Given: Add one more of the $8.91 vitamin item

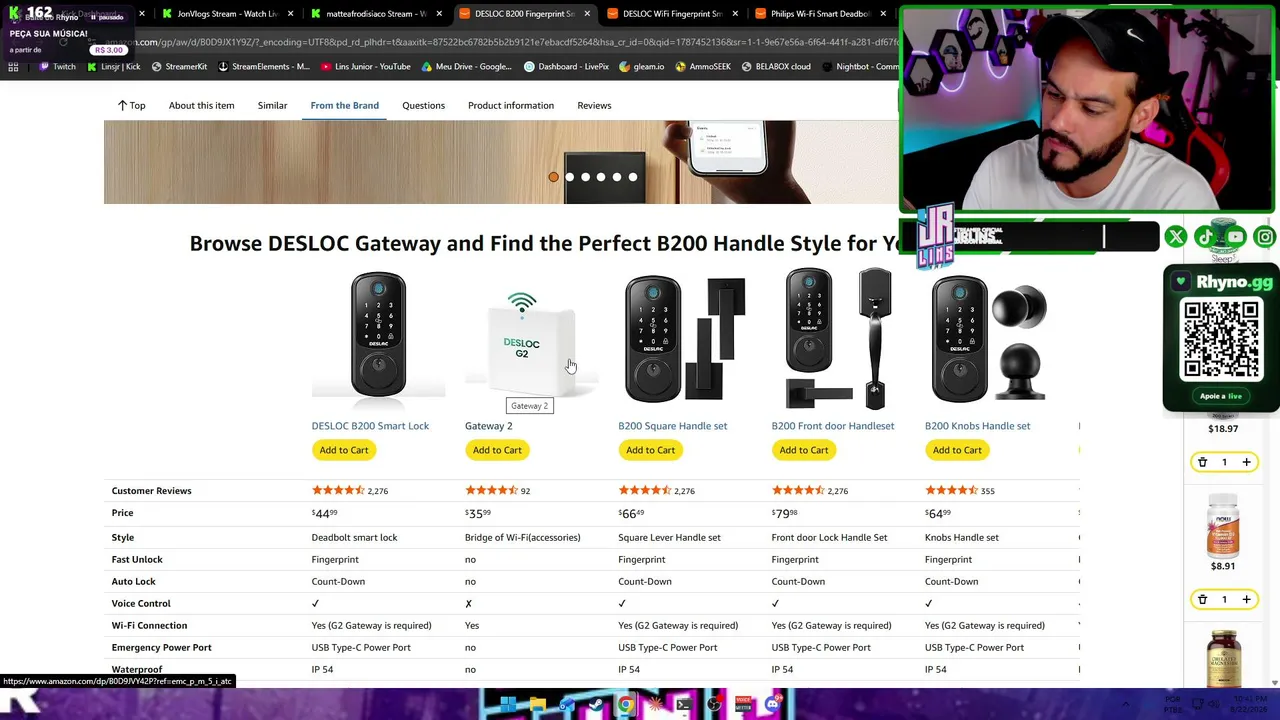Looking at the screenshot, I should tap(1246, 599).
